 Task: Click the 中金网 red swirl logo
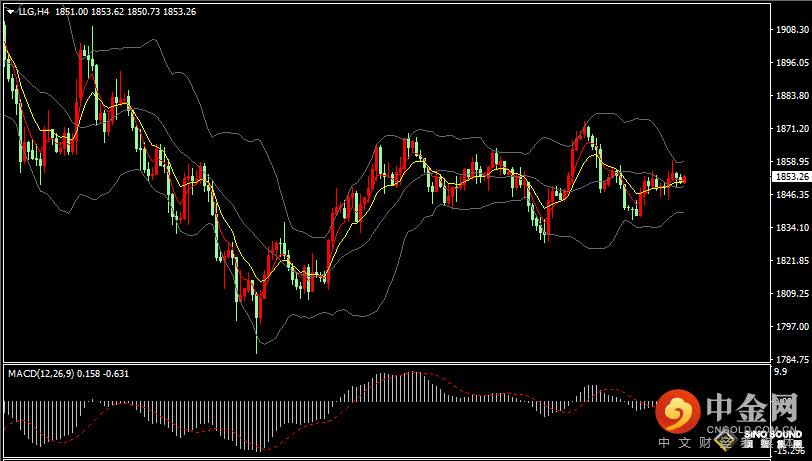[x=677, y=412]
